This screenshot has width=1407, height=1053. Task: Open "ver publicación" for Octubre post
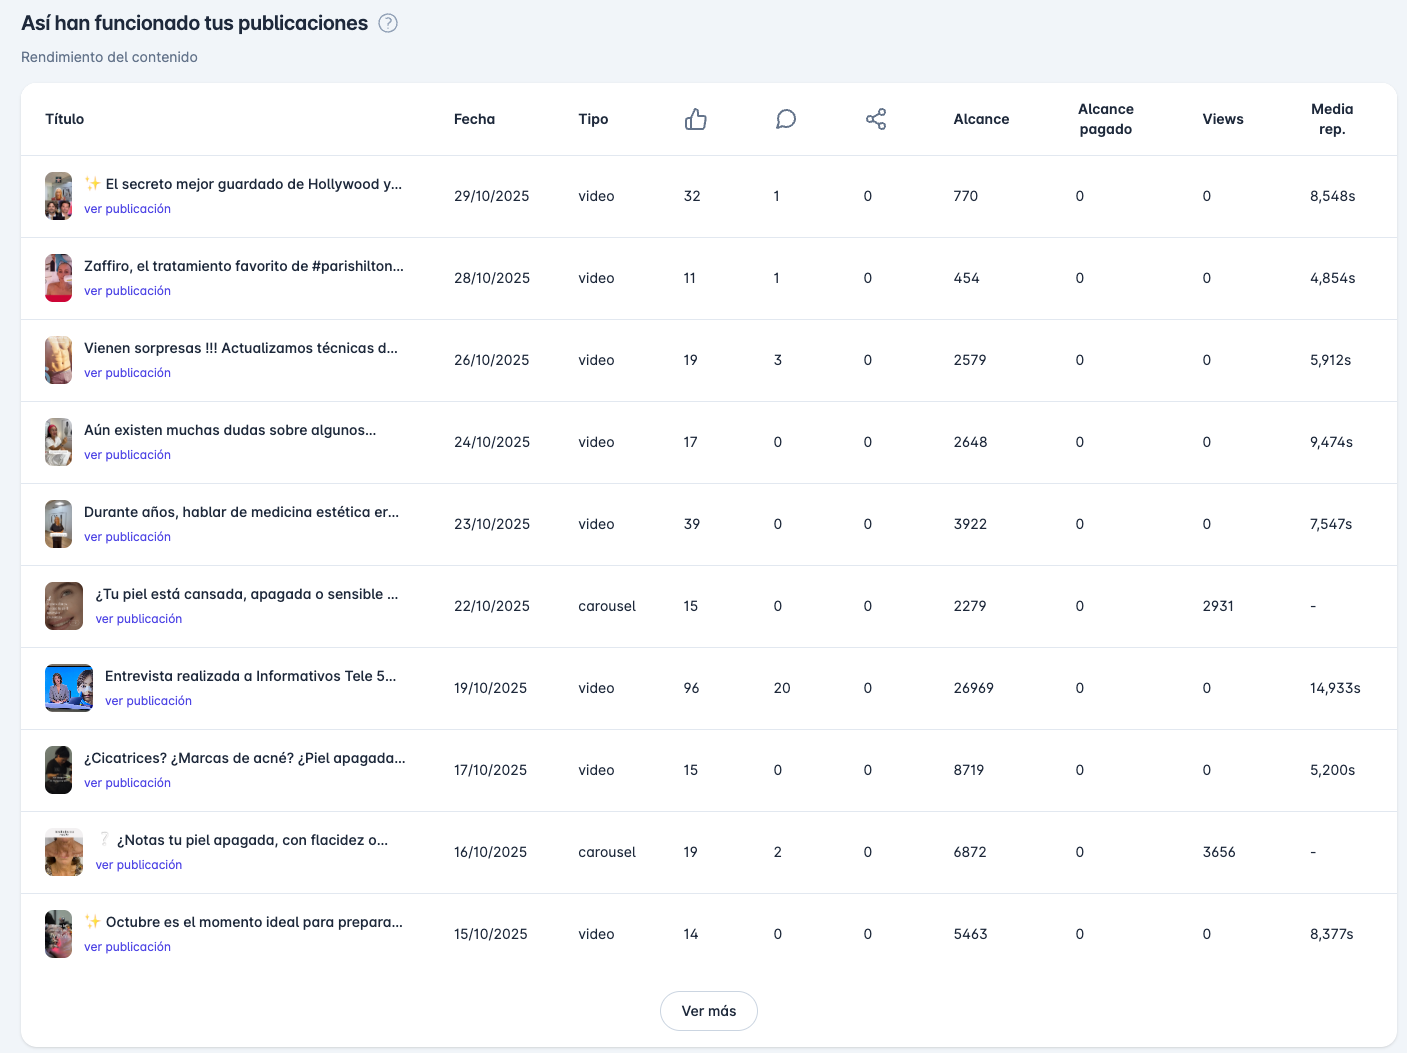(x=127, y=947)
